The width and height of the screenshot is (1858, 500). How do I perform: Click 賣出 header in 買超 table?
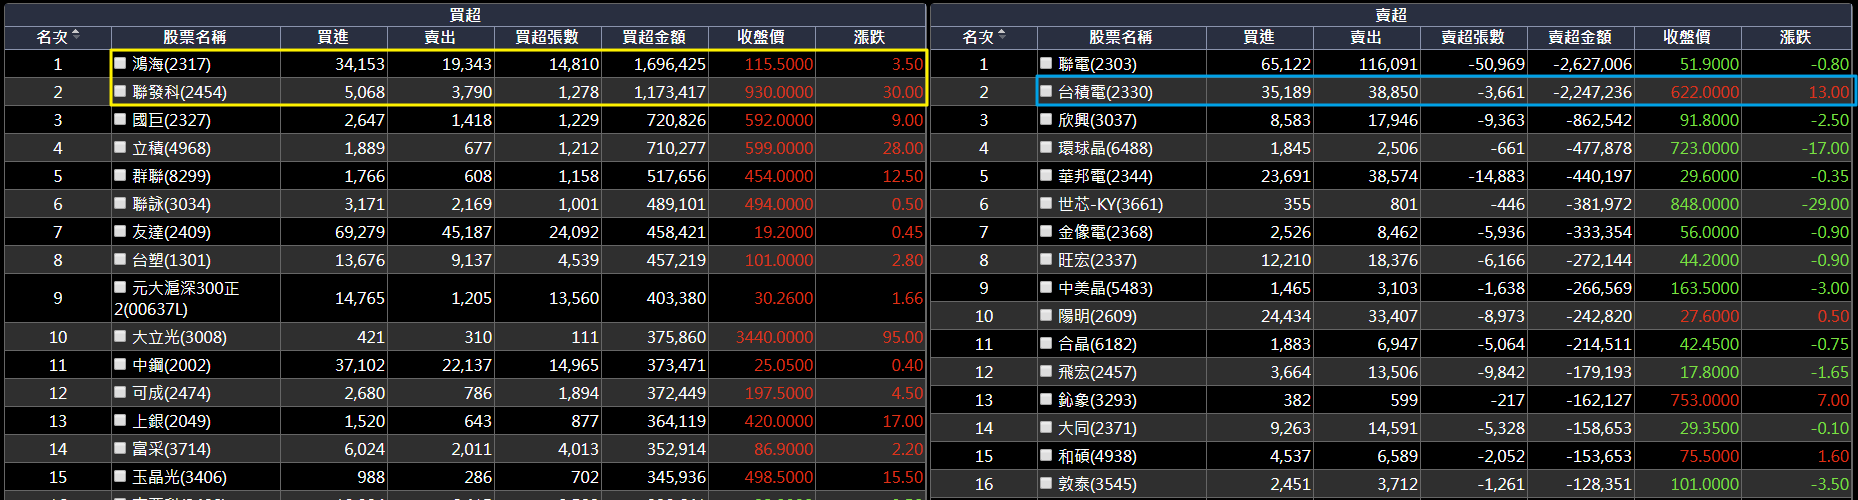click(440, 37)
